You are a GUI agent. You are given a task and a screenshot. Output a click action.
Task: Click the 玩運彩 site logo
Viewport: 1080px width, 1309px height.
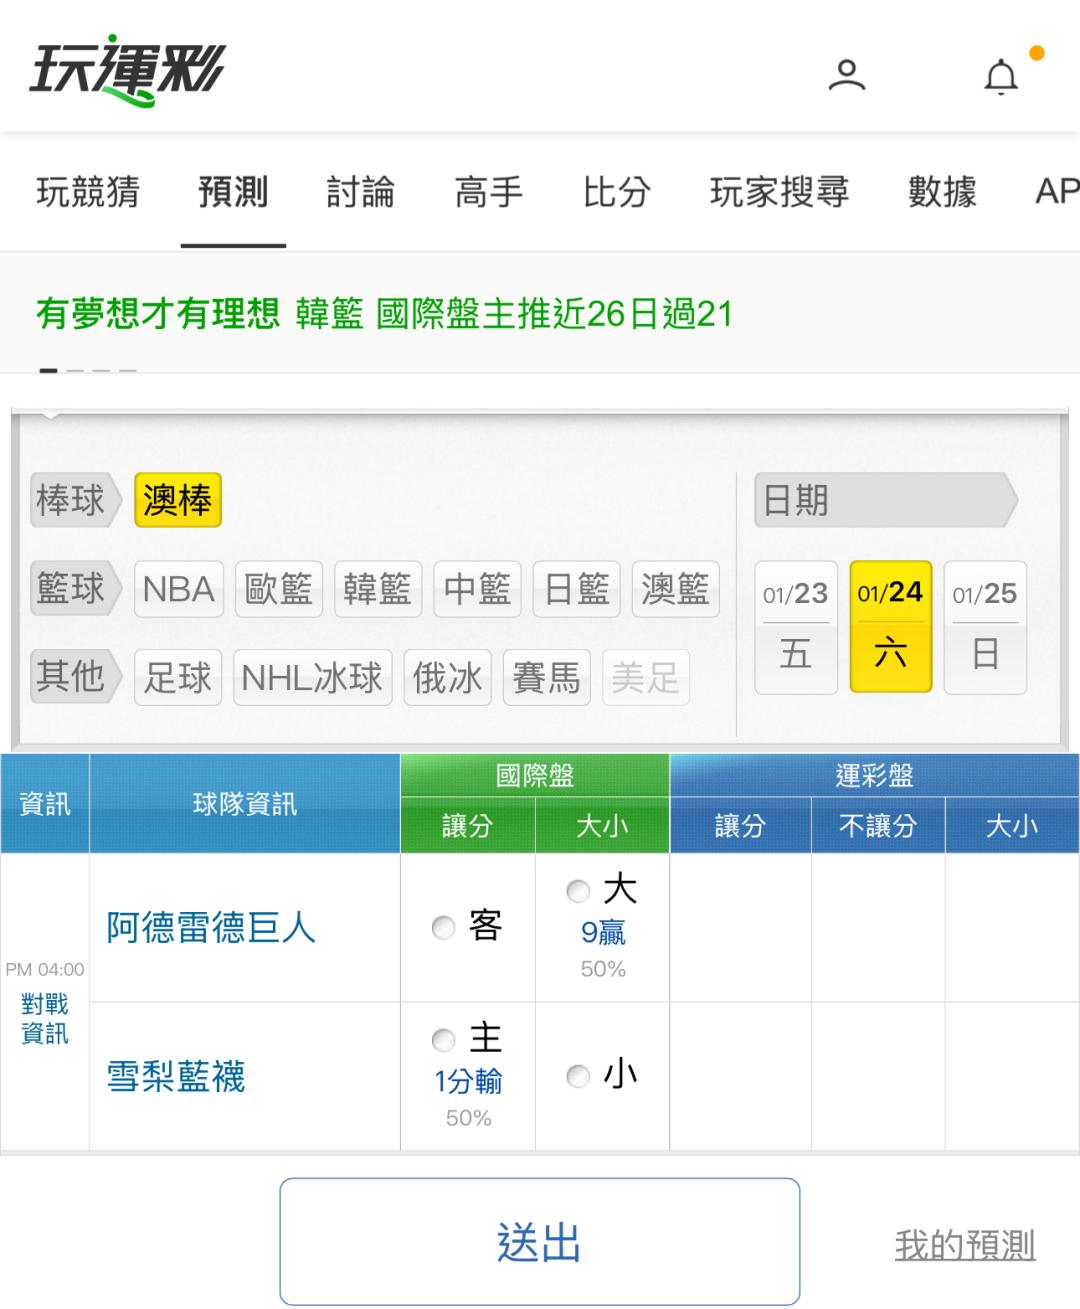point(128,70)
